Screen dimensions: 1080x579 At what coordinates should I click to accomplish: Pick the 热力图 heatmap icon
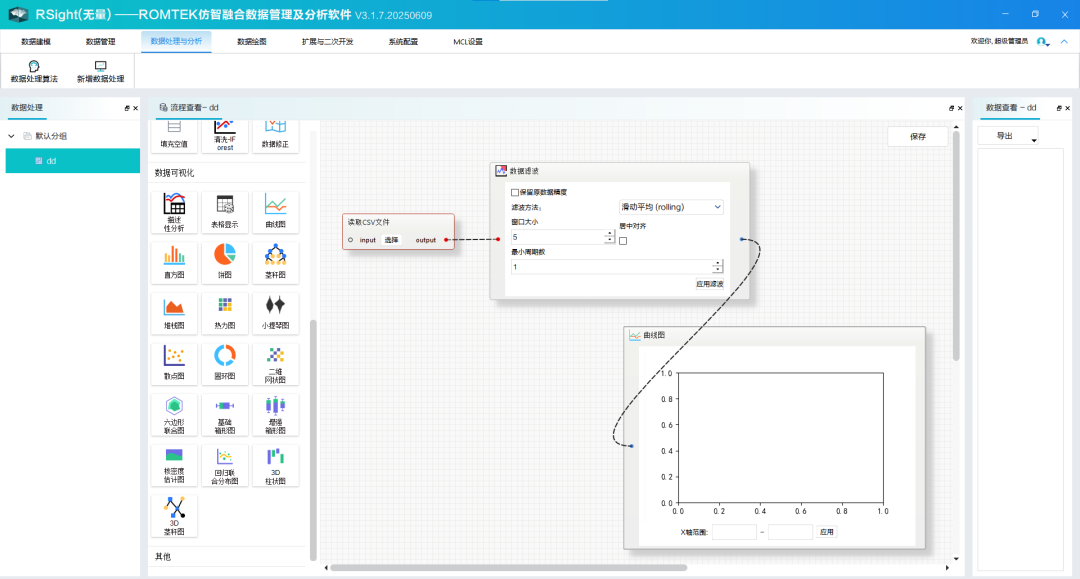click(224, 307)
